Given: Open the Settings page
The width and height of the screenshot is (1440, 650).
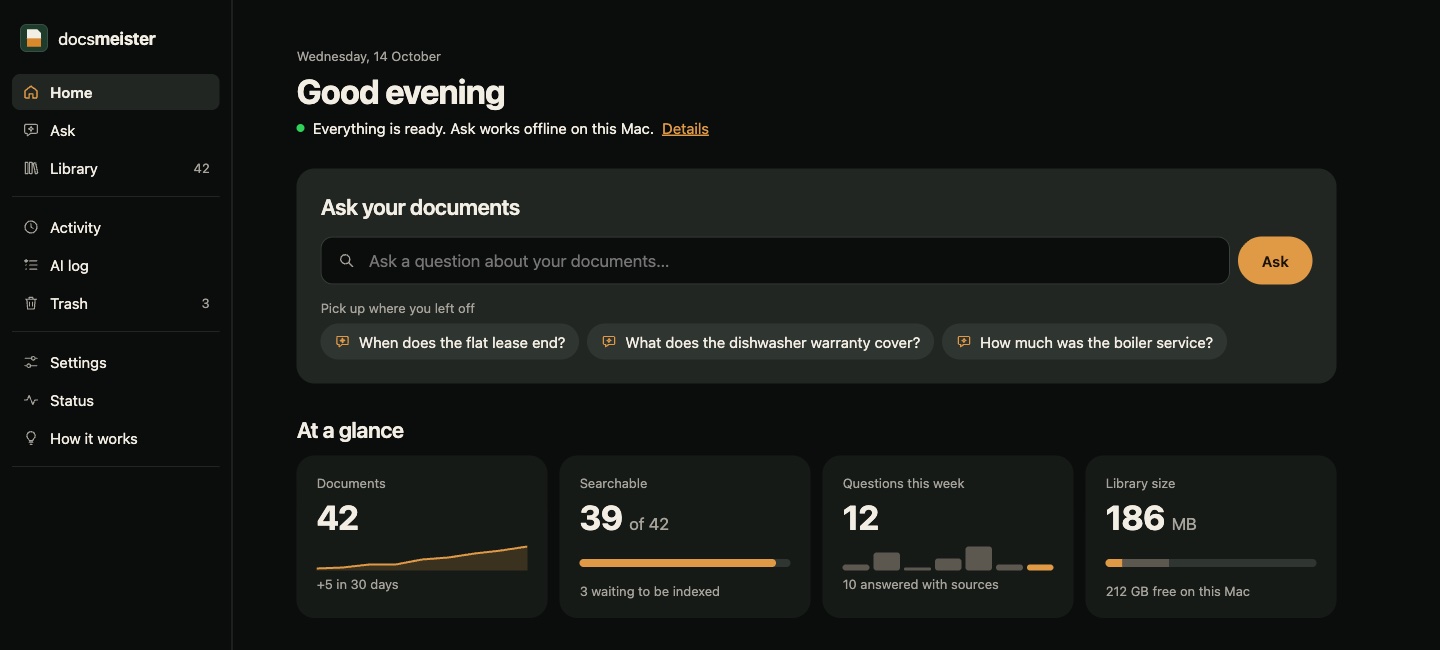Looking at the screenshot, I should (x=116, y=362).
